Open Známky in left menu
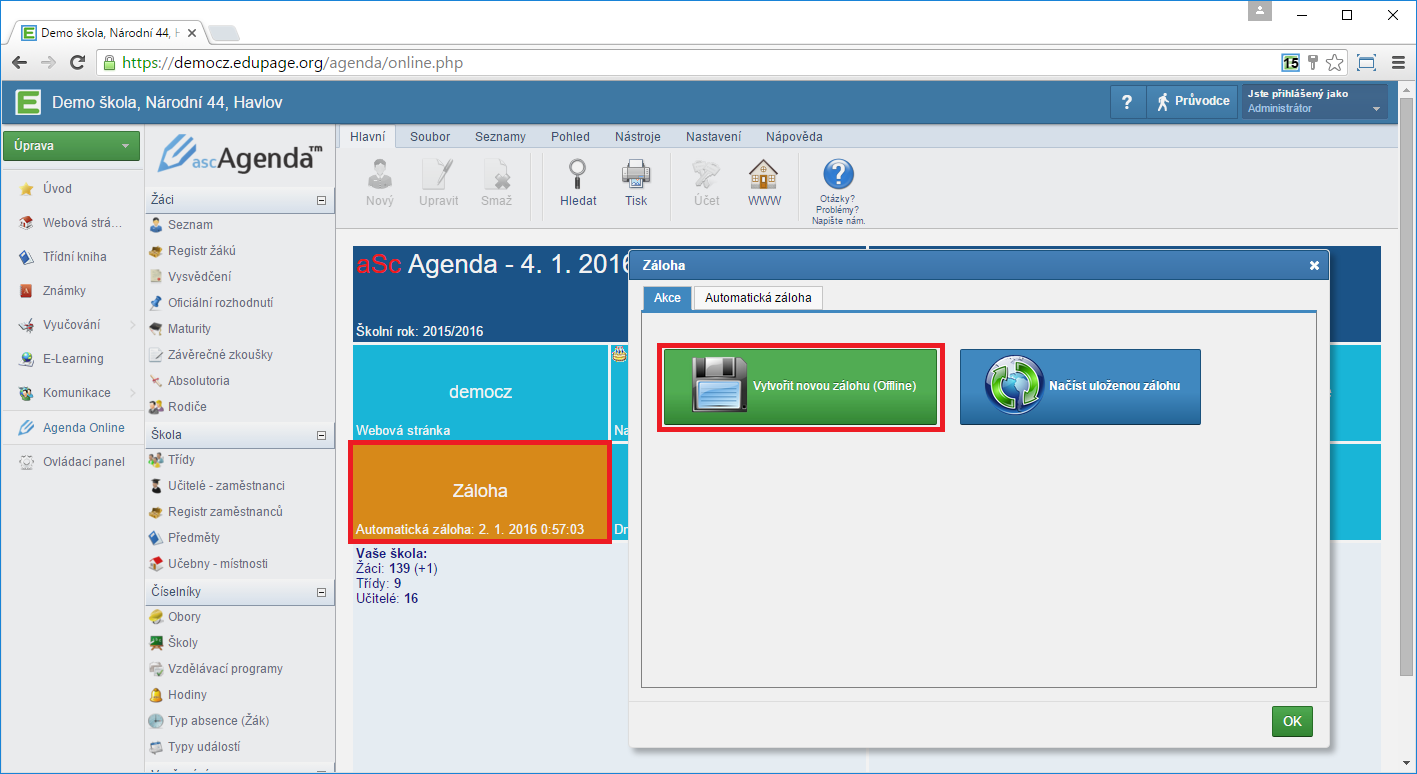 64,291
